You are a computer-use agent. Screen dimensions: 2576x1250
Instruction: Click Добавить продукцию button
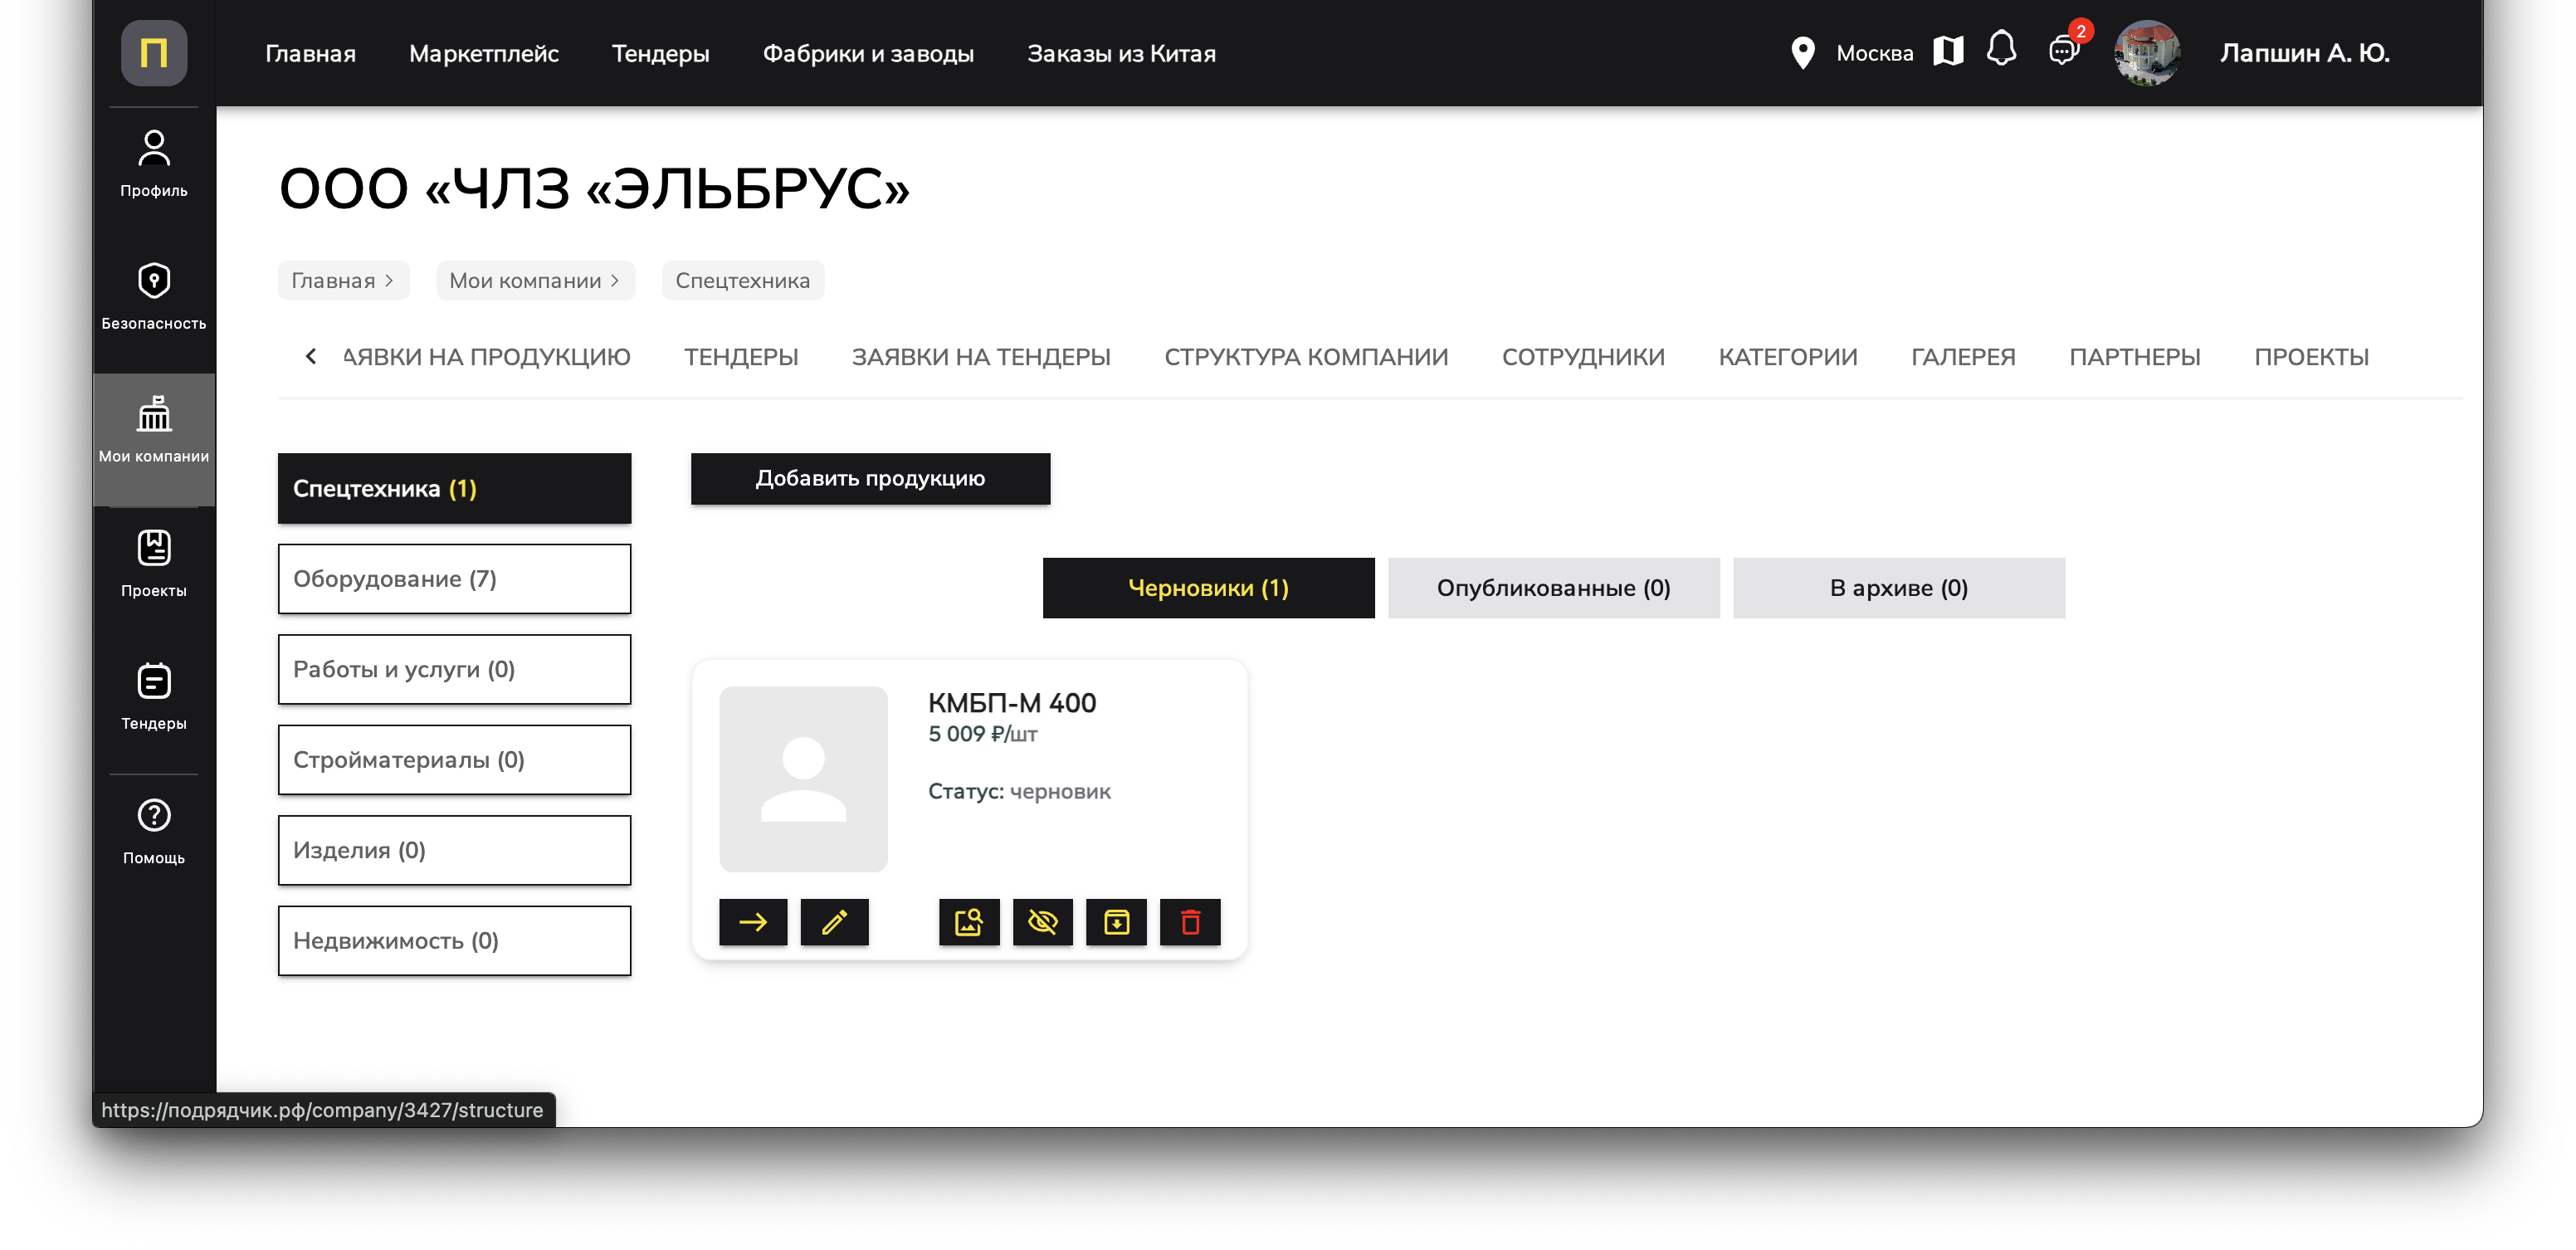870,478
